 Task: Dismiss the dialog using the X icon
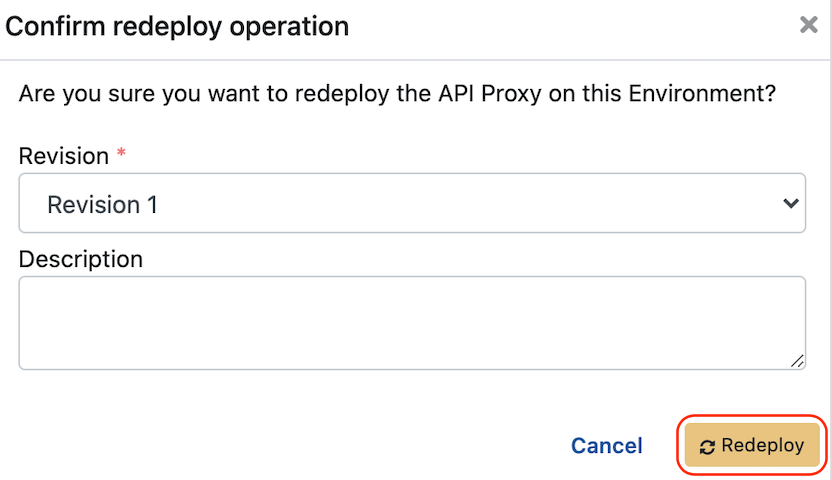tap(809, 26)
